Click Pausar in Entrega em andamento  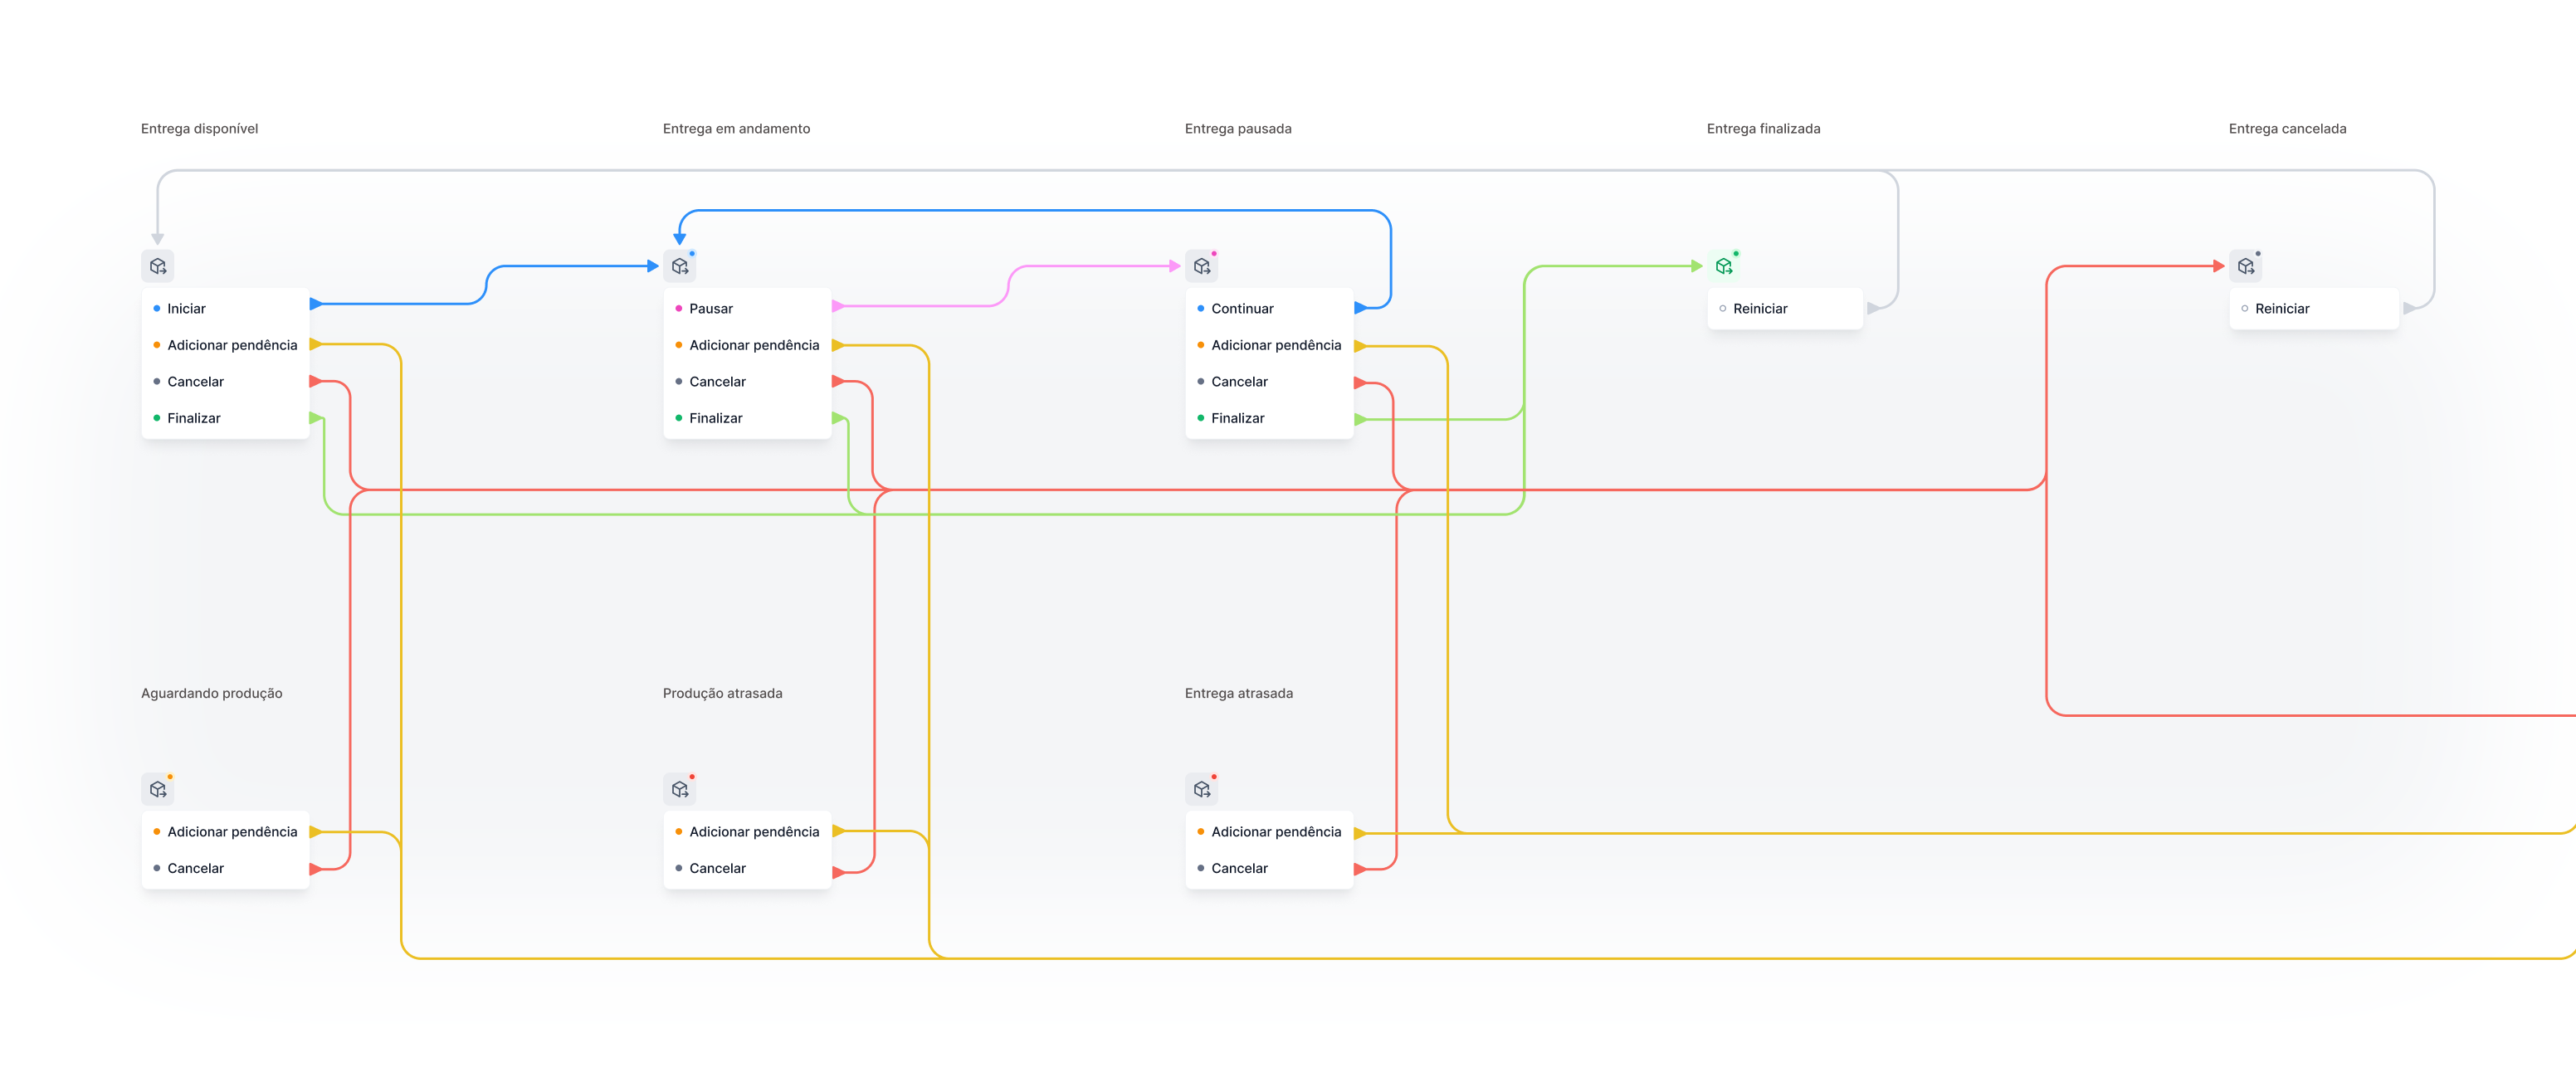[x=710, y=308]
